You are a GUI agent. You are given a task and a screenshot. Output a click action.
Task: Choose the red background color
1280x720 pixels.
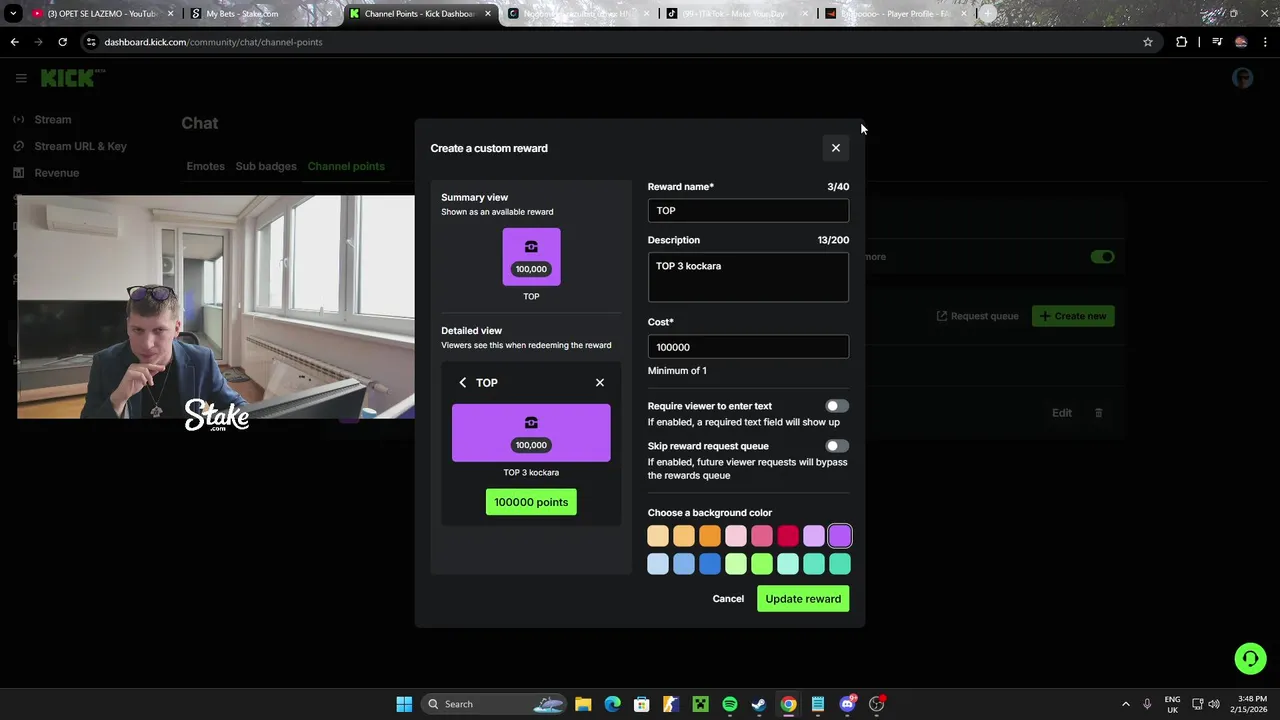[788, 537]
